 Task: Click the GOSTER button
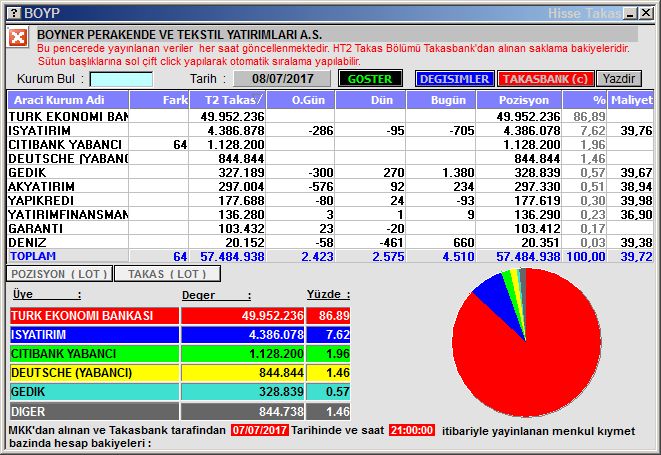370,79
